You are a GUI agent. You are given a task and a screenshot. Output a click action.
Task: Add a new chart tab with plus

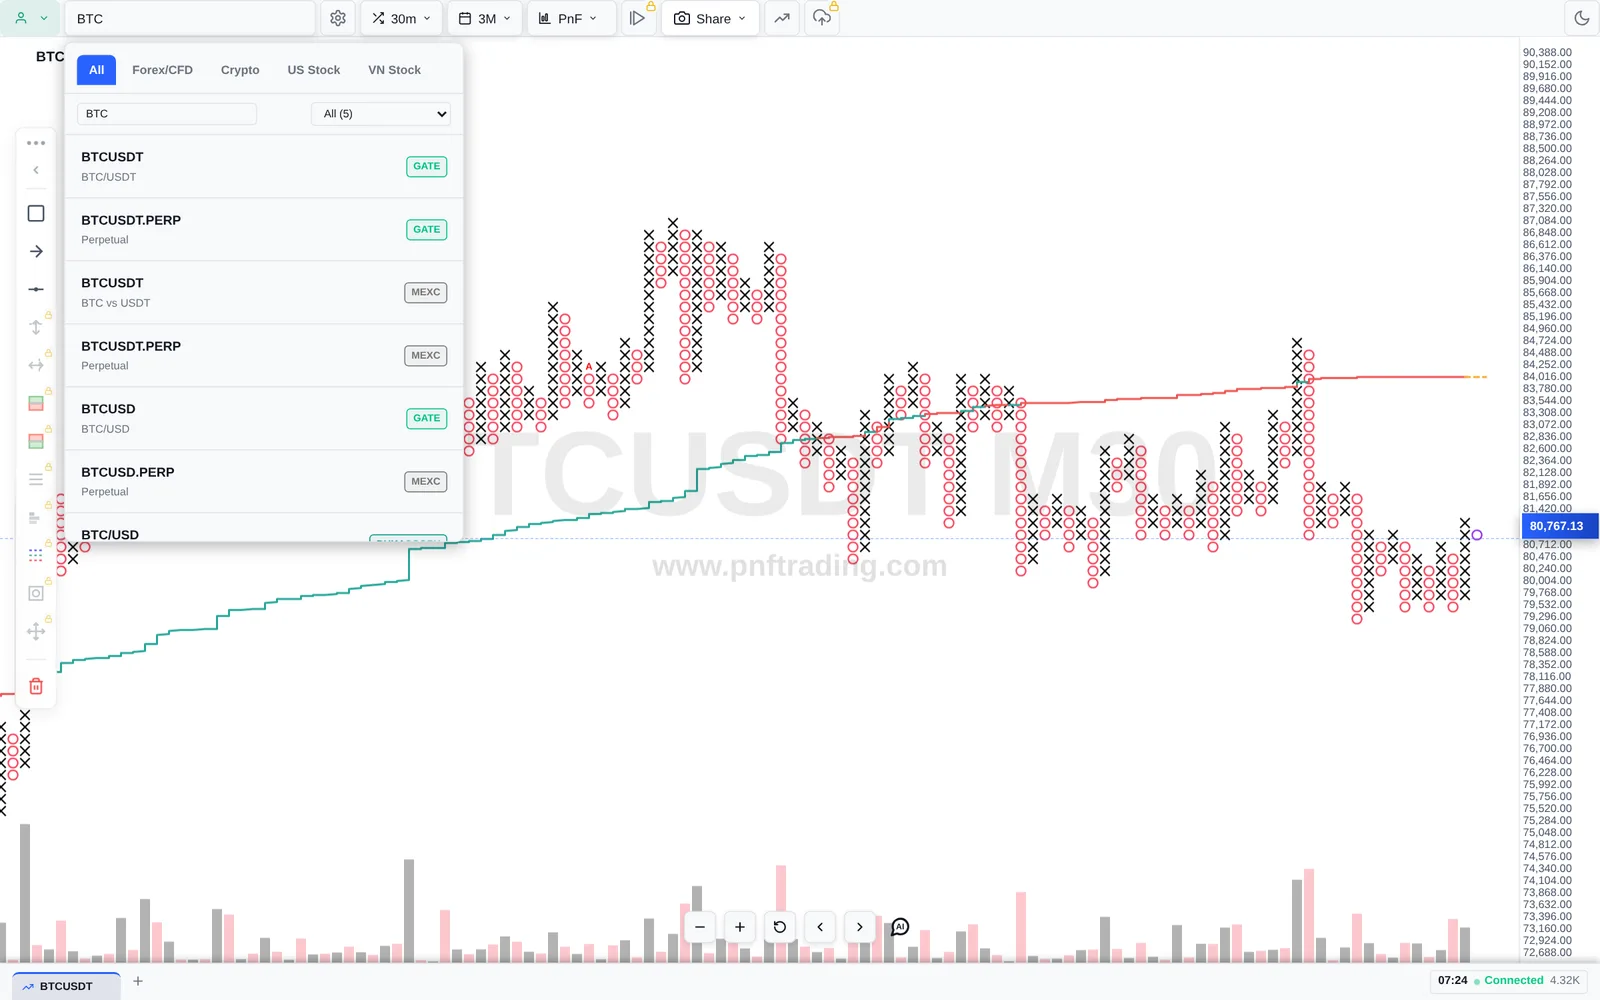138,981
